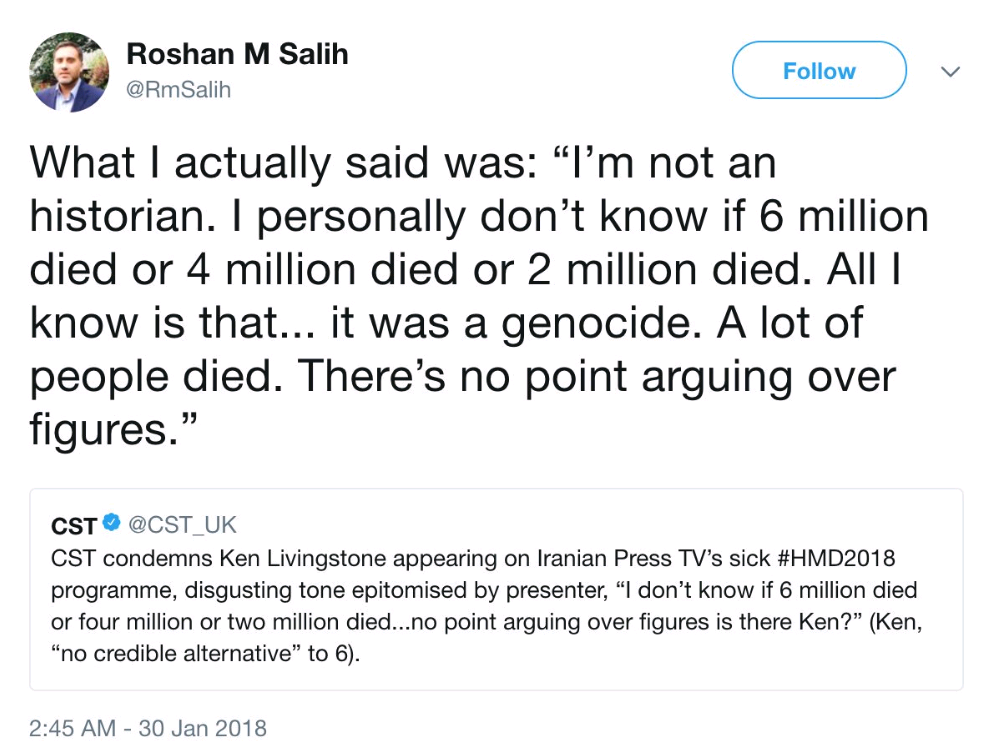This screenshot has height=750, width=1004.
Task: Click the final word "figures." in tweet
Action: coord(110,430)
